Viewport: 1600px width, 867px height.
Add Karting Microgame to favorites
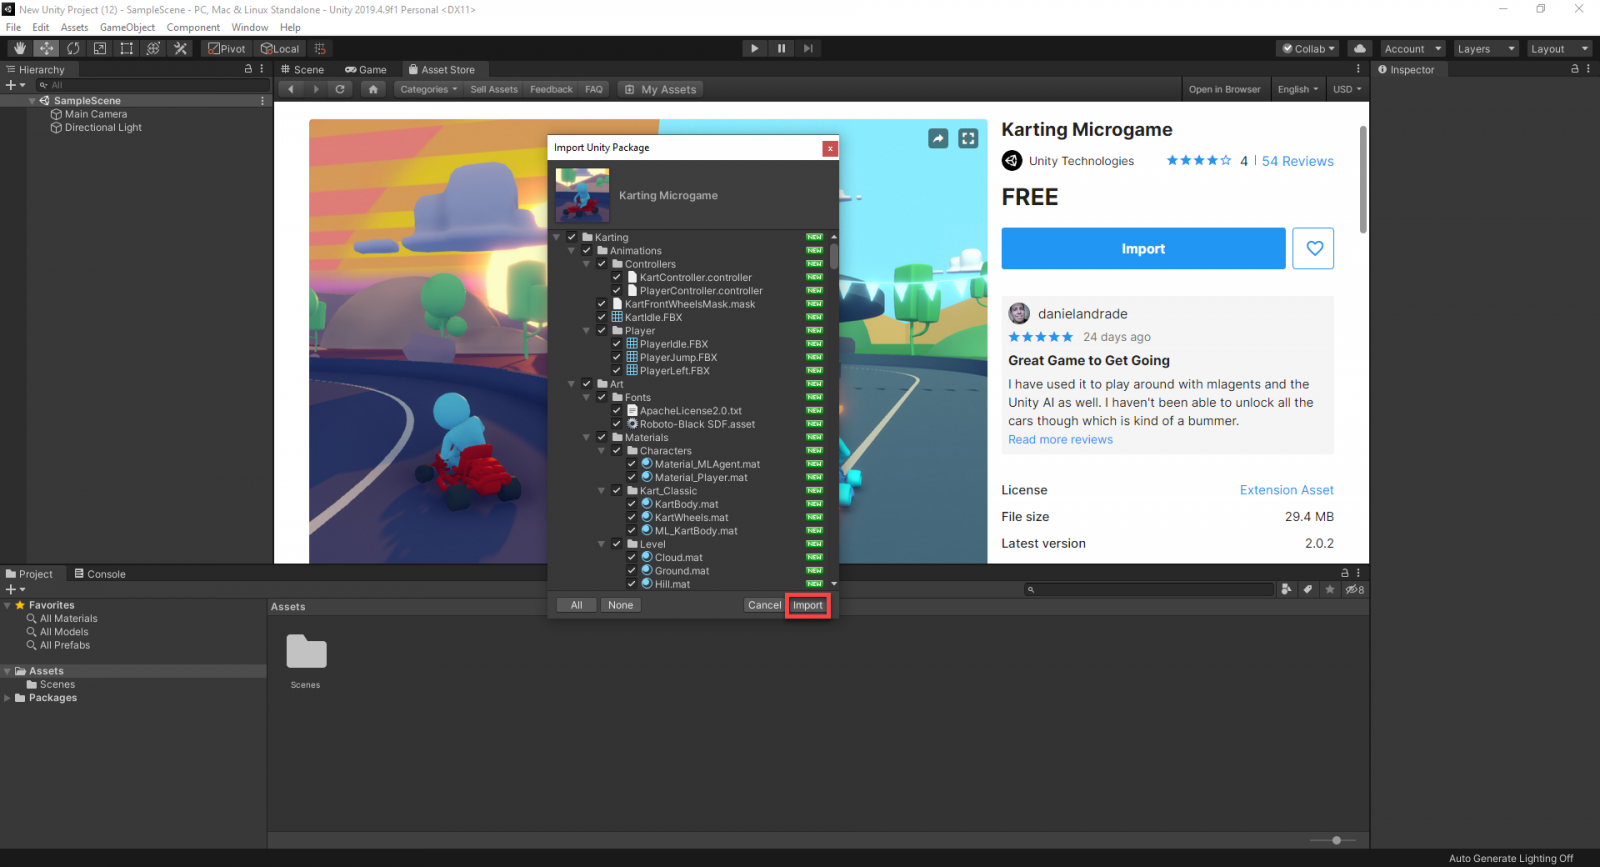1314,248
